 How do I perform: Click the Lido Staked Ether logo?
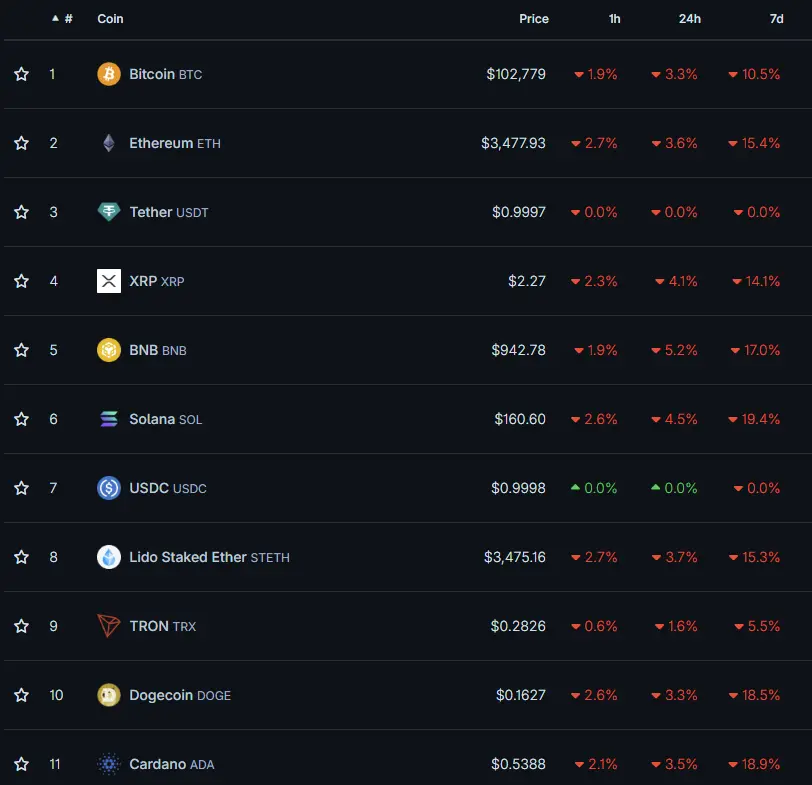coord(109,557)
